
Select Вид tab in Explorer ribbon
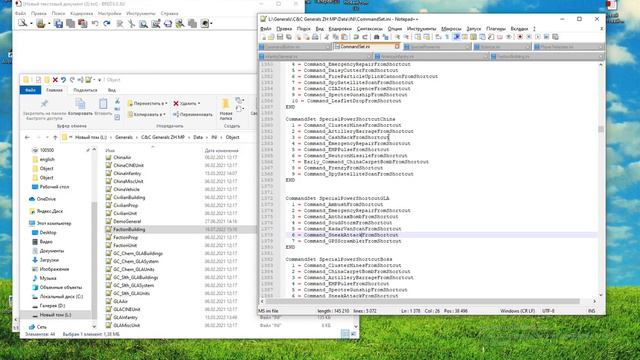point(112,90)
